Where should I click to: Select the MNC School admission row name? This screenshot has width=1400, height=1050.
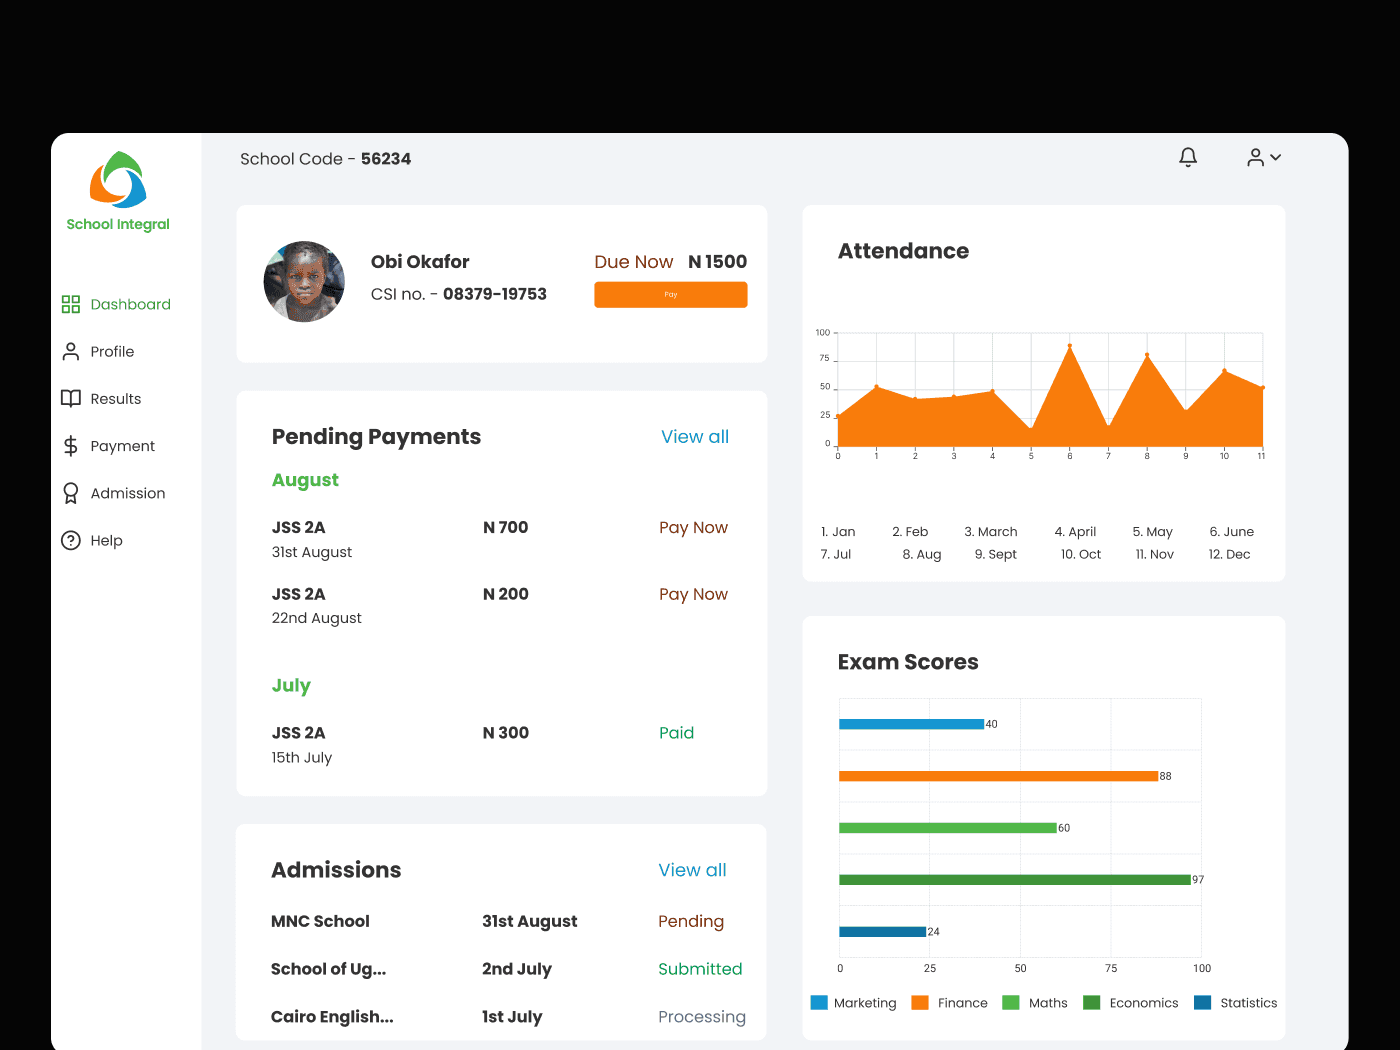(x=320, y=921)
